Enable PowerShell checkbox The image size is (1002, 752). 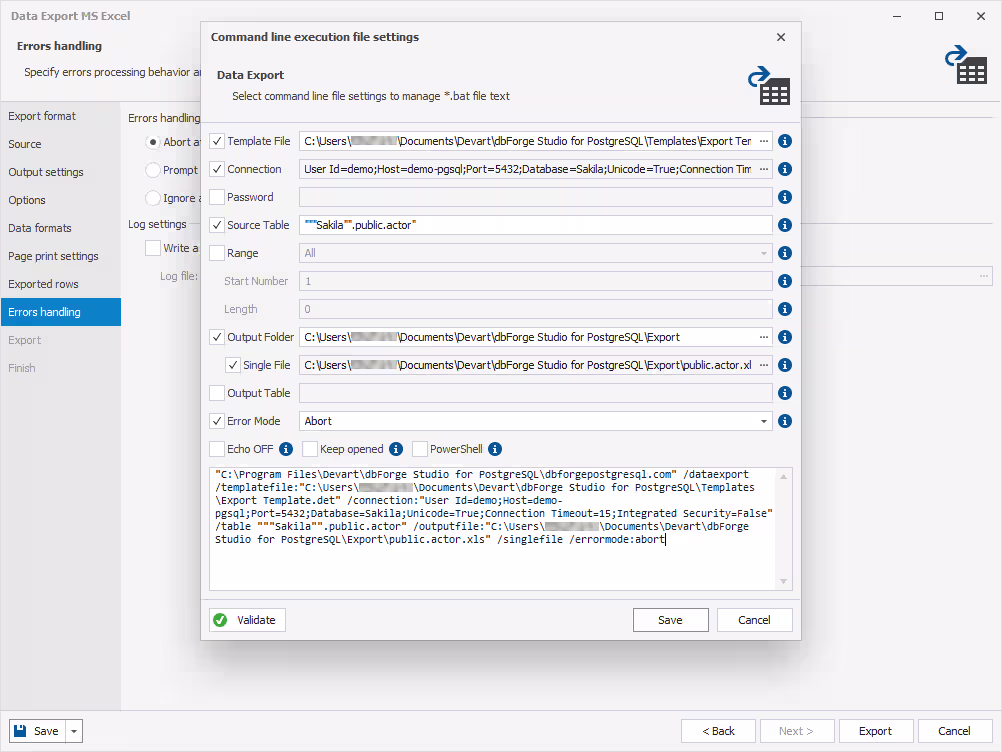click(x=420, y=449)
